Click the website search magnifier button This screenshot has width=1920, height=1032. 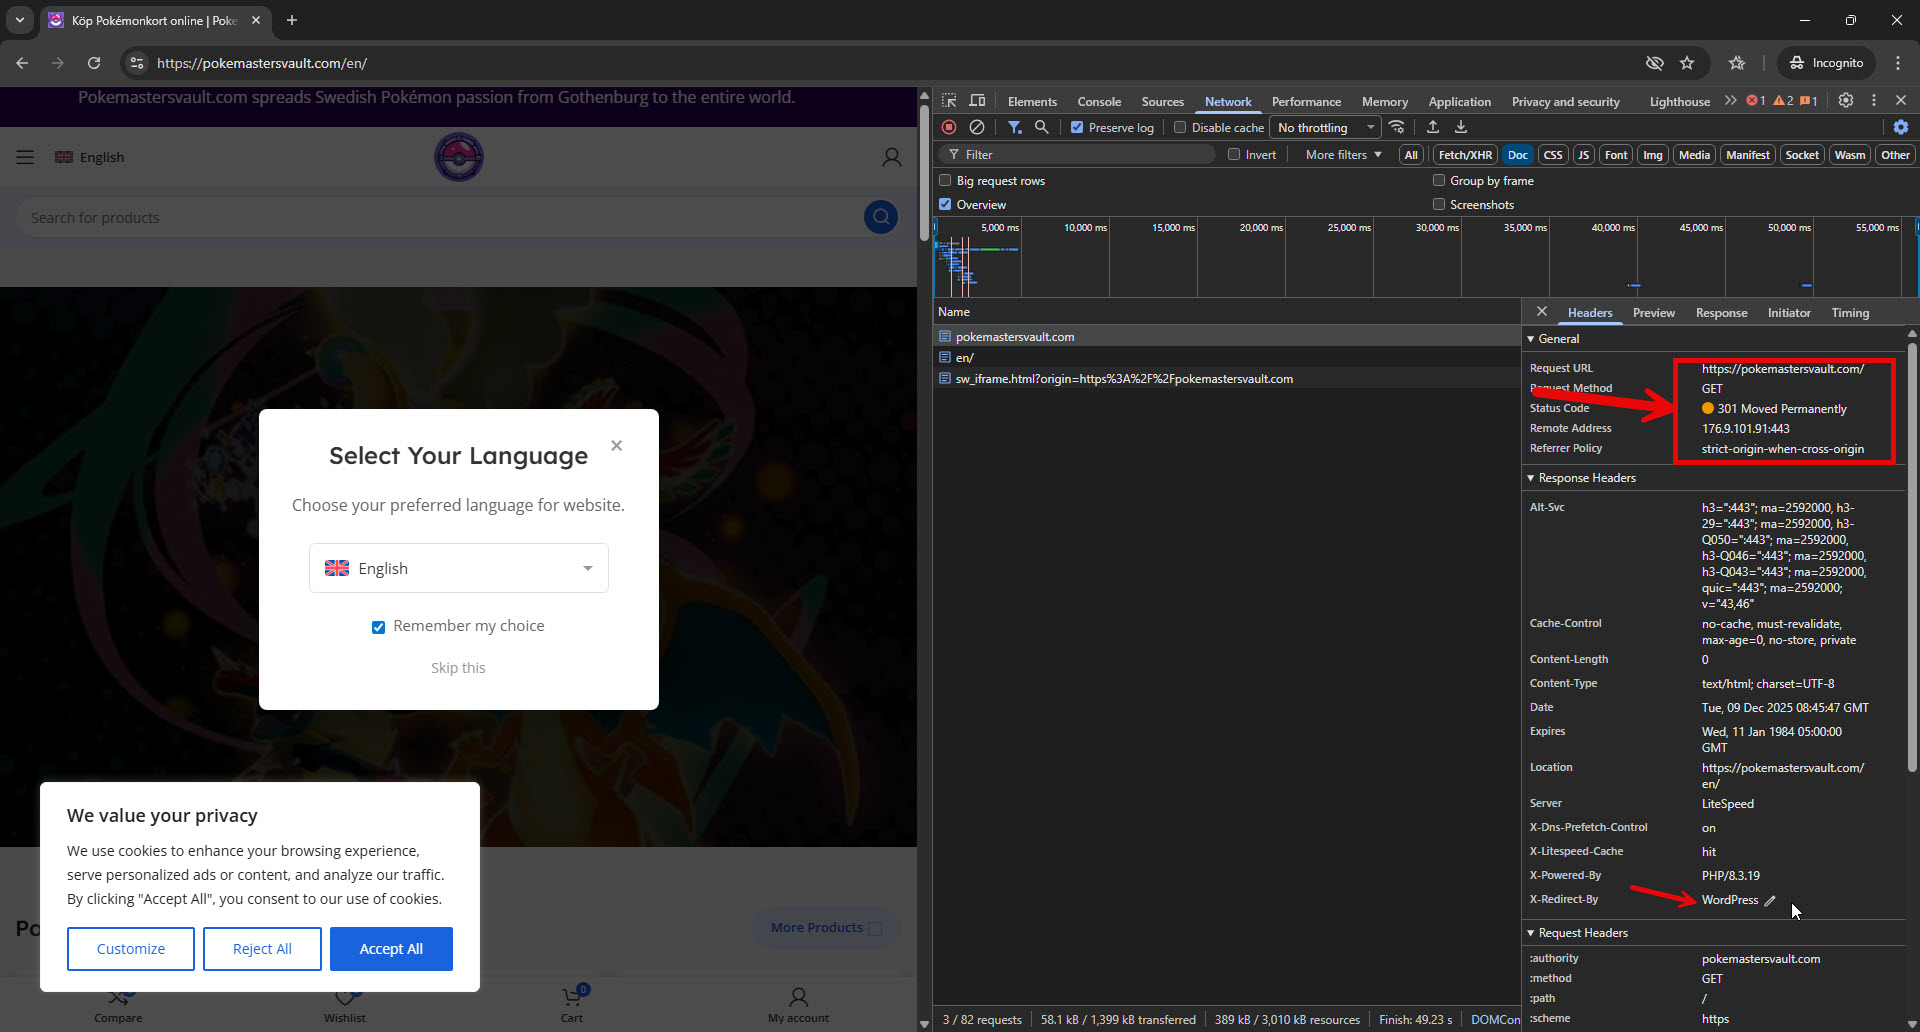click(x=880, y=217)
